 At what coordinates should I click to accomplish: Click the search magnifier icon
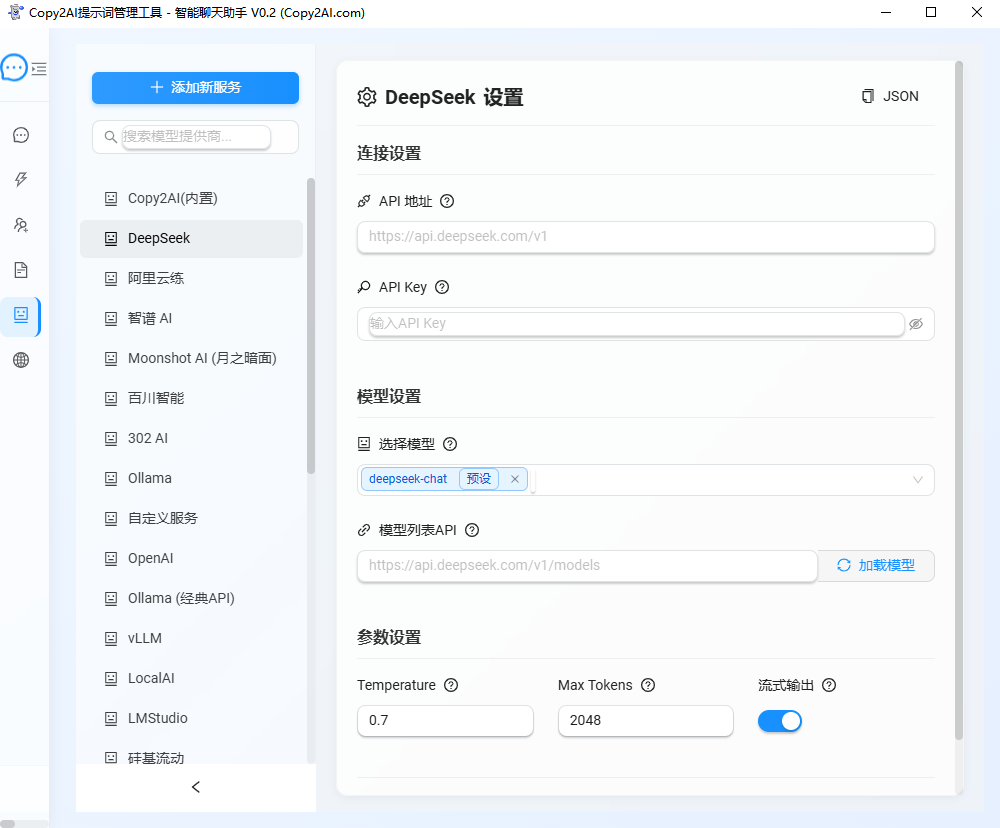pyautogui.click(x=110, y=137)
